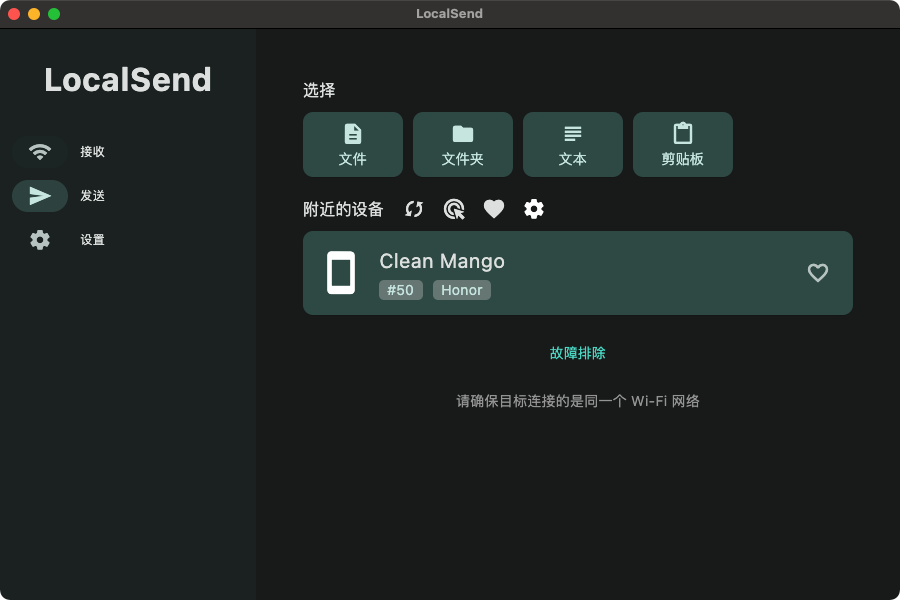Switch to the 接收 receive tab
This screenshot has width=900, height=600.
[x=91, y=152]
